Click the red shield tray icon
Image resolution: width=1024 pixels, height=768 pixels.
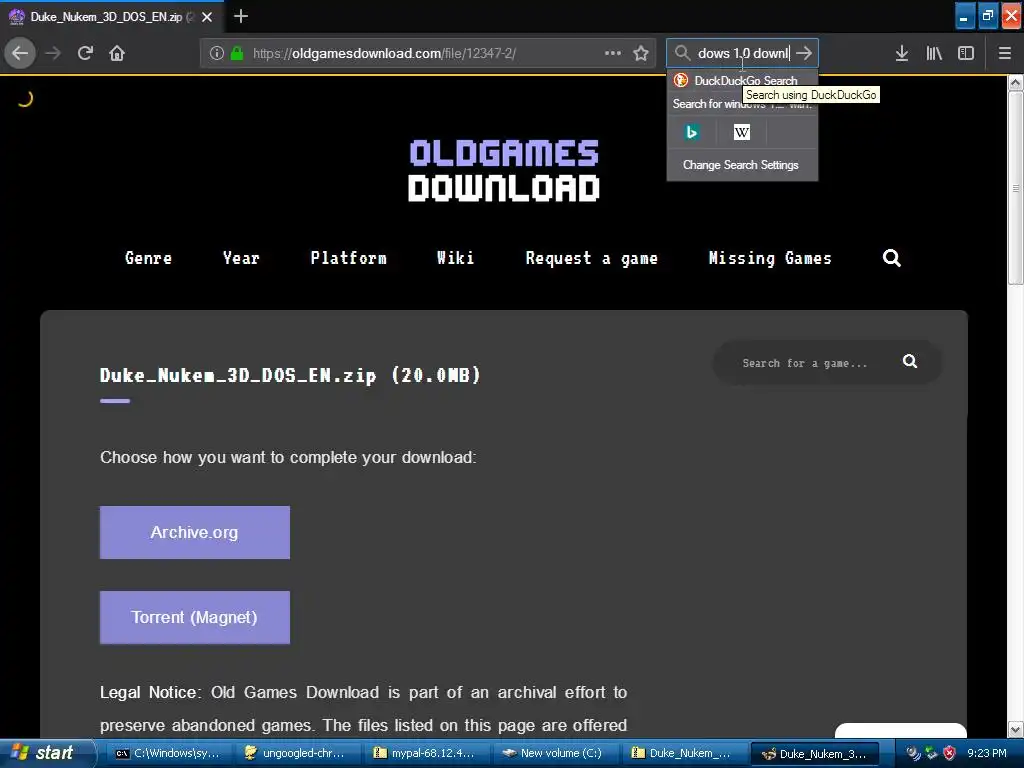click(950, 753)
